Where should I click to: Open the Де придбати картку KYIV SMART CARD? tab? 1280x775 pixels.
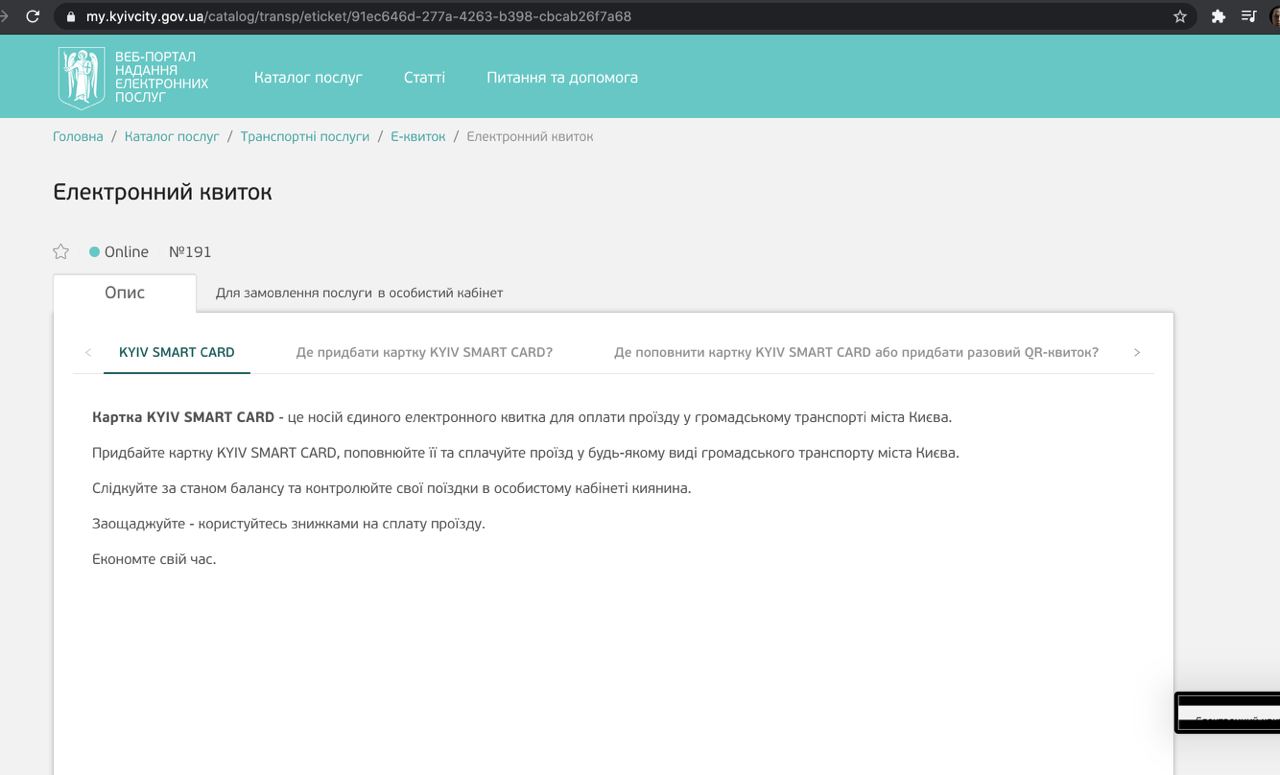coord(424,352)
